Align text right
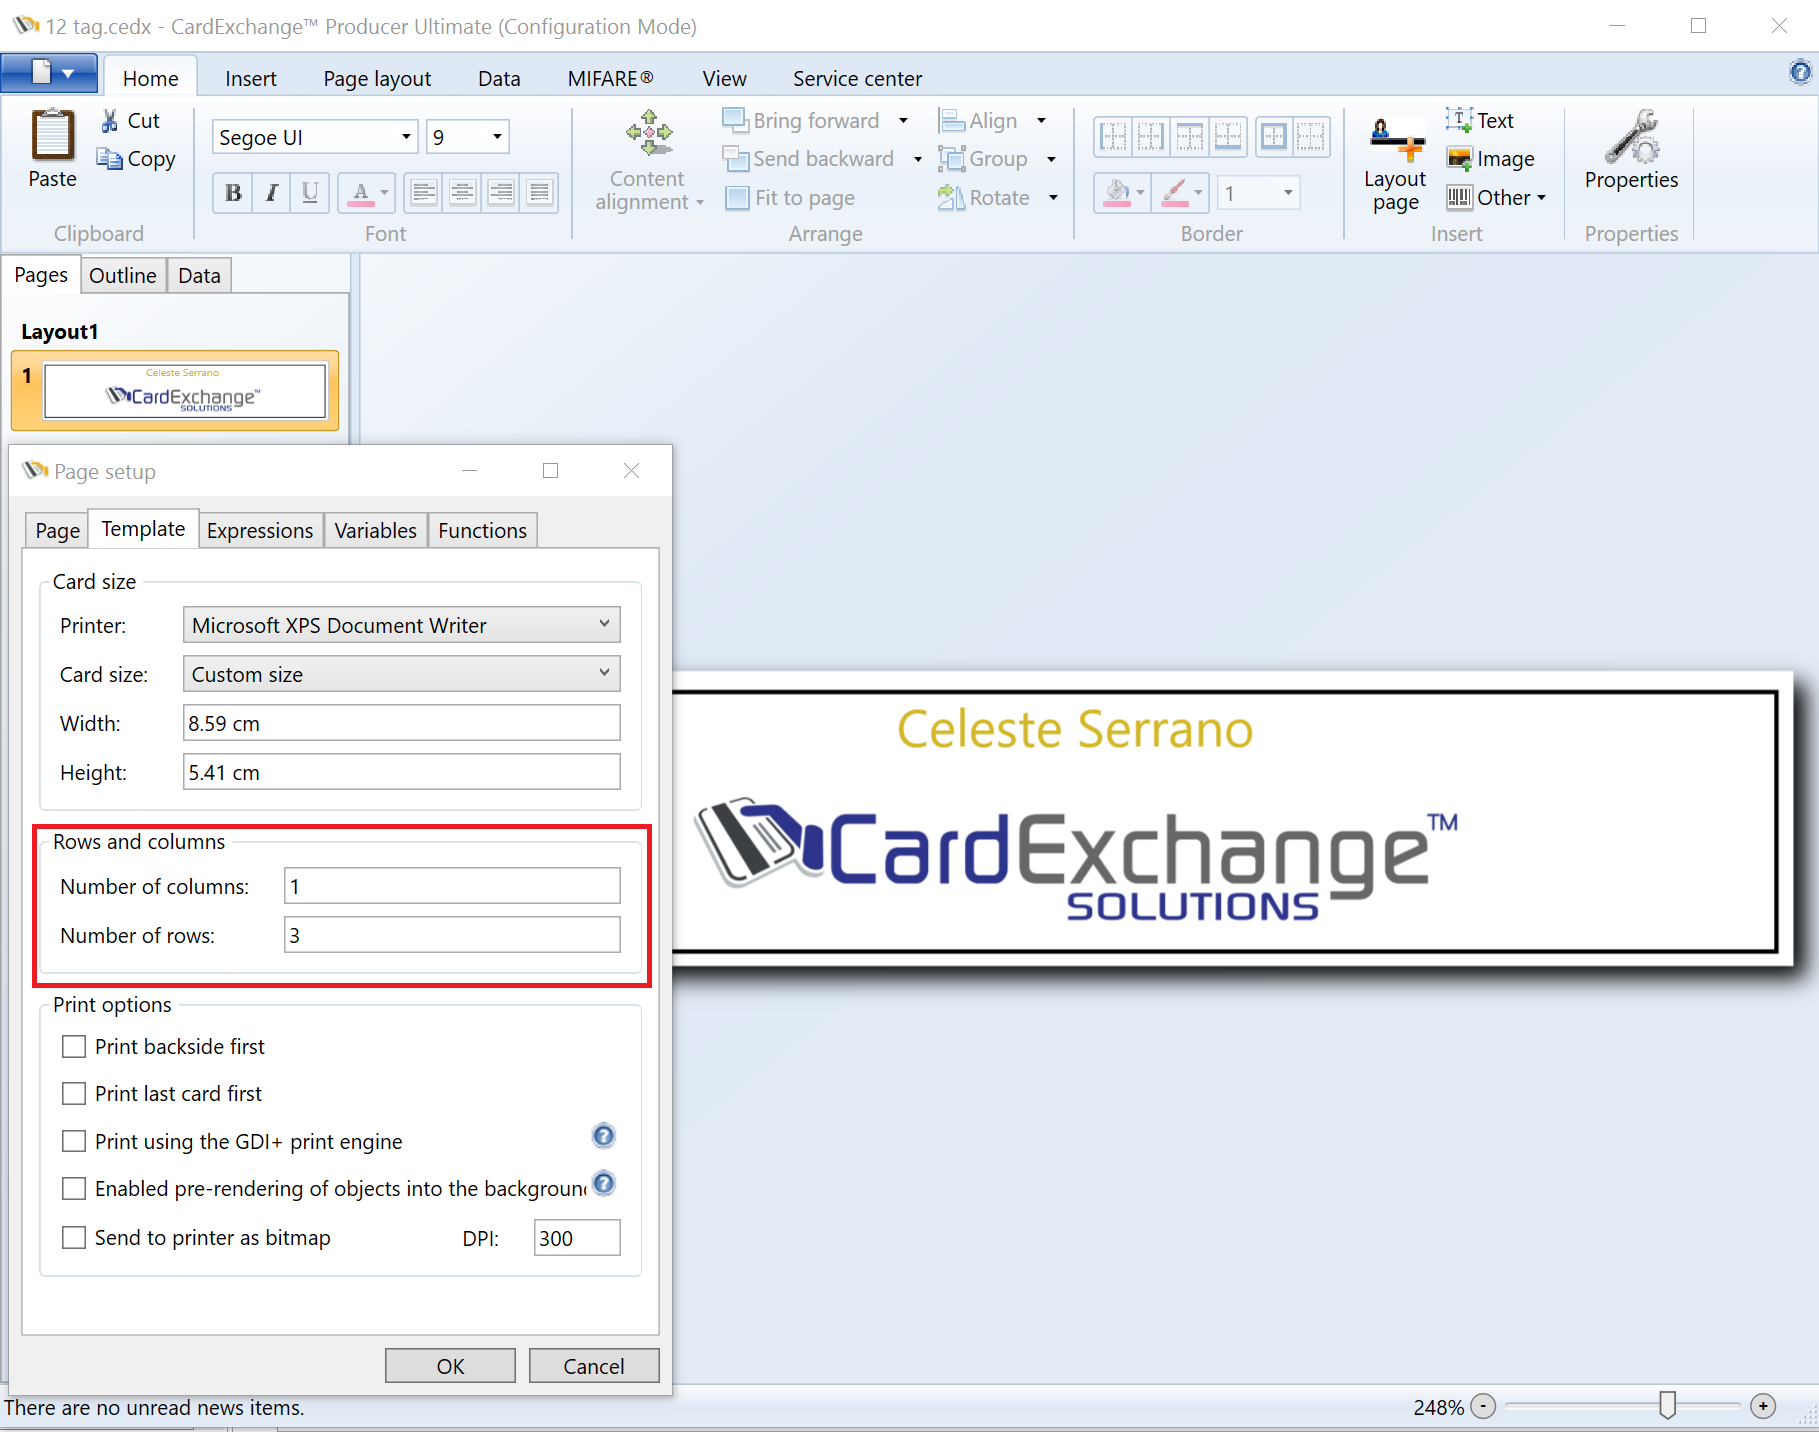 coord(501,193)
